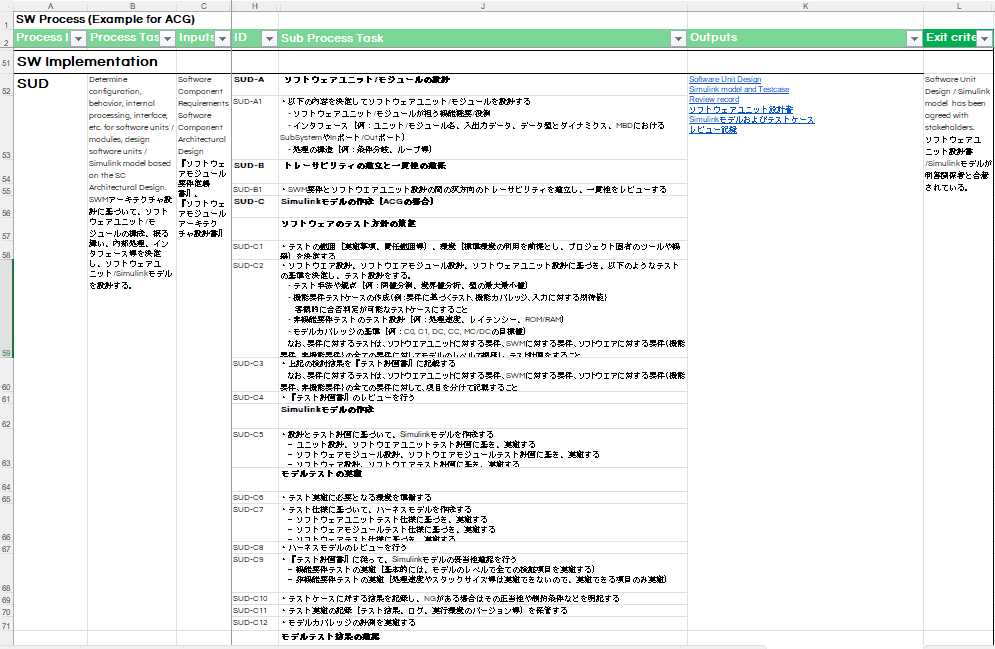Open the Sub Process Task filter dropdown
The image size is (995, 649).
tap(677, 38)
